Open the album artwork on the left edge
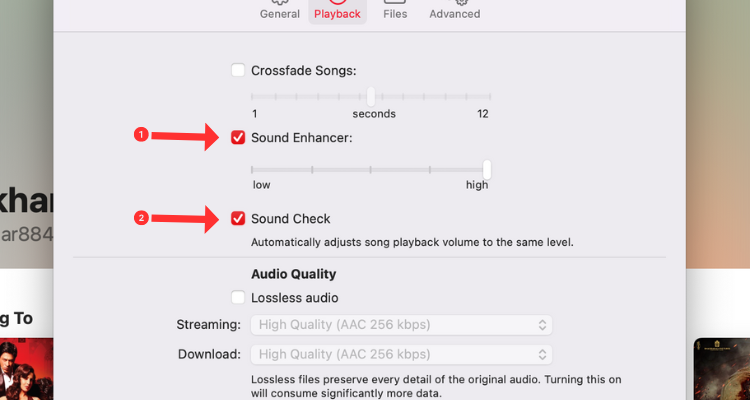 26,368
